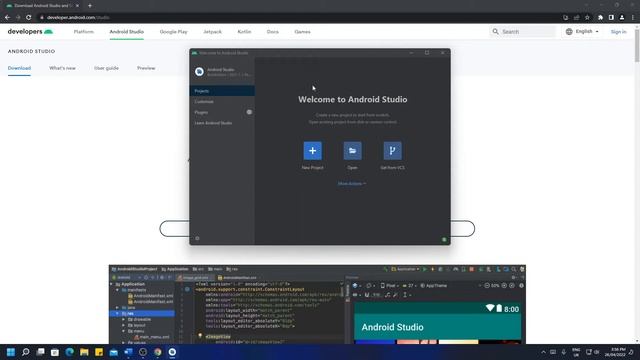The image size is (640, 360).
Task: Open File Explorer from the taskbar
Action: [84, 352]
